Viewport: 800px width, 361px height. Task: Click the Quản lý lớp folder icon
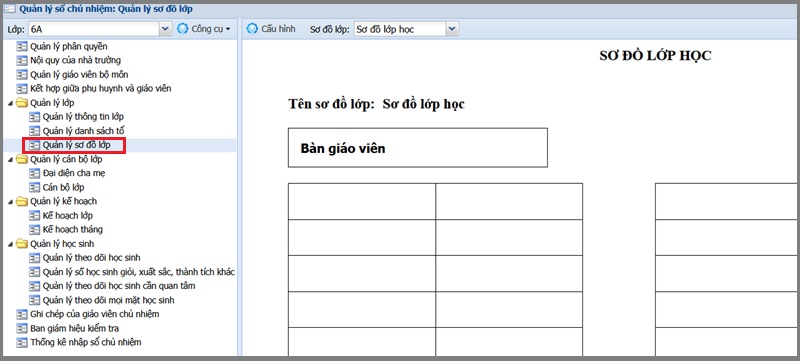[21, 103]
